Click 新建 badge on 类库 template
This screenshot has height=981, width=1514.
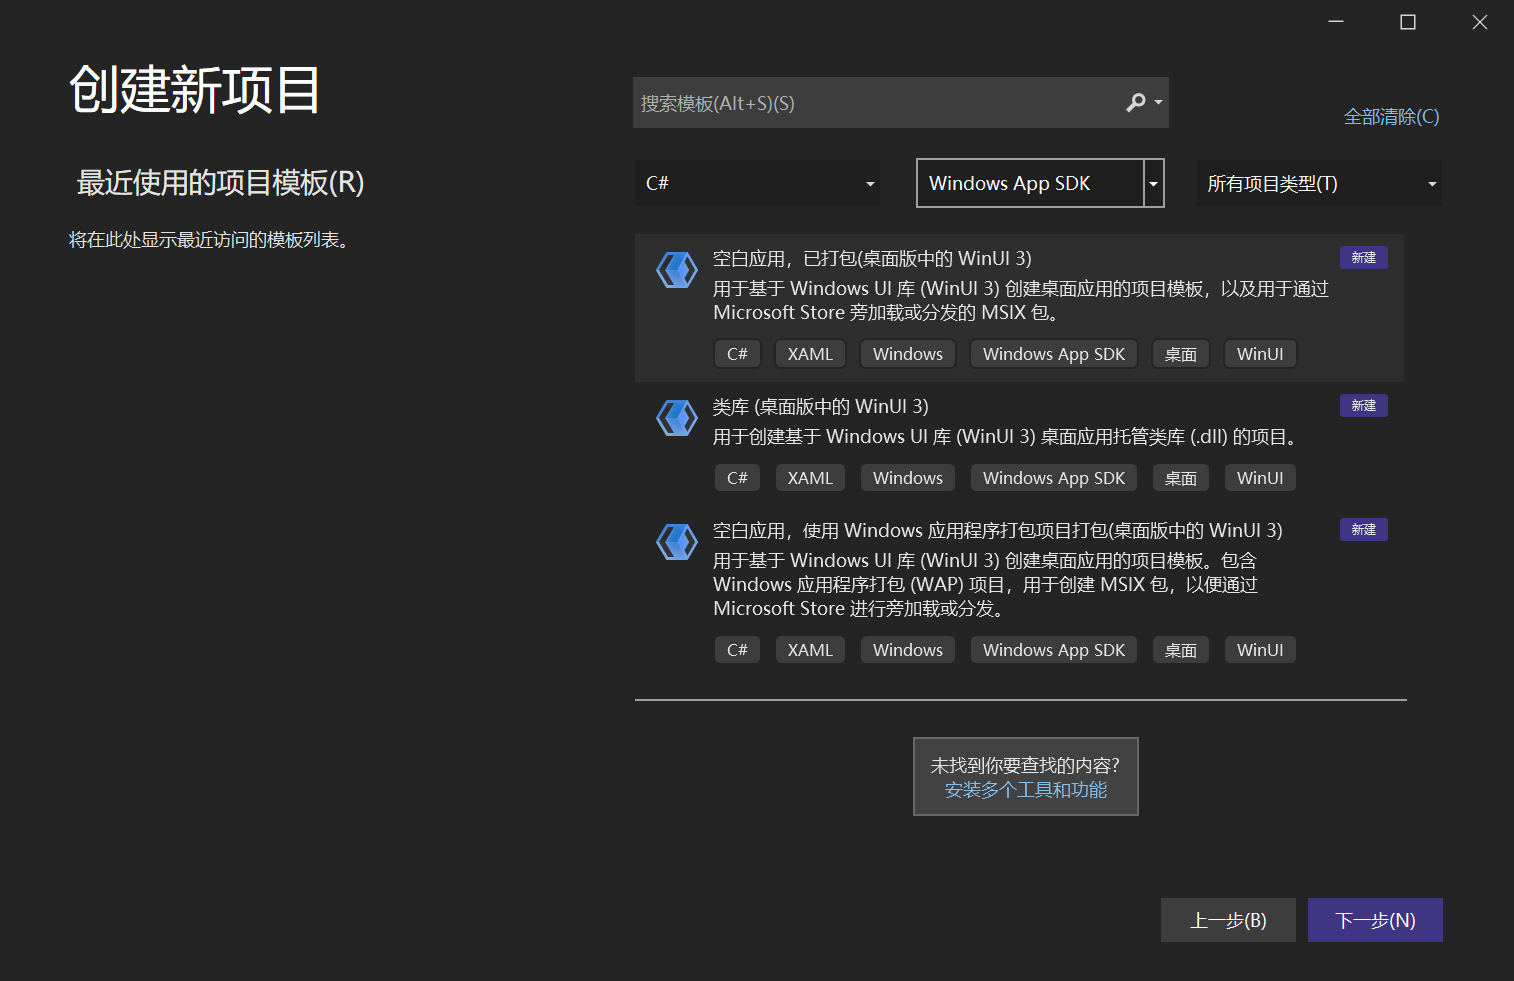[1364, 406]
